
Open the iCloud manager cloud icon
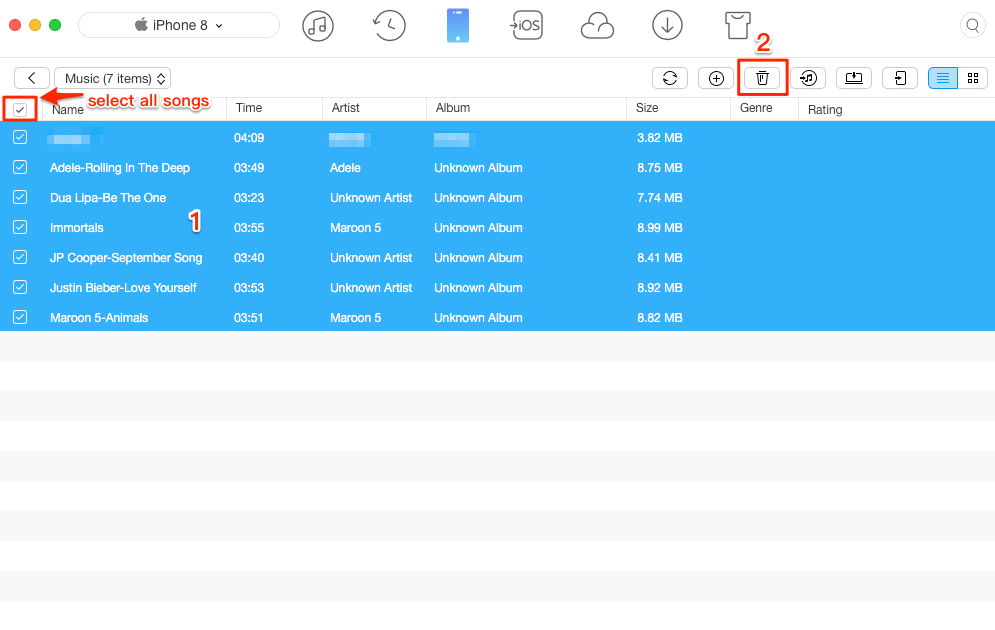tap(597, 27)
